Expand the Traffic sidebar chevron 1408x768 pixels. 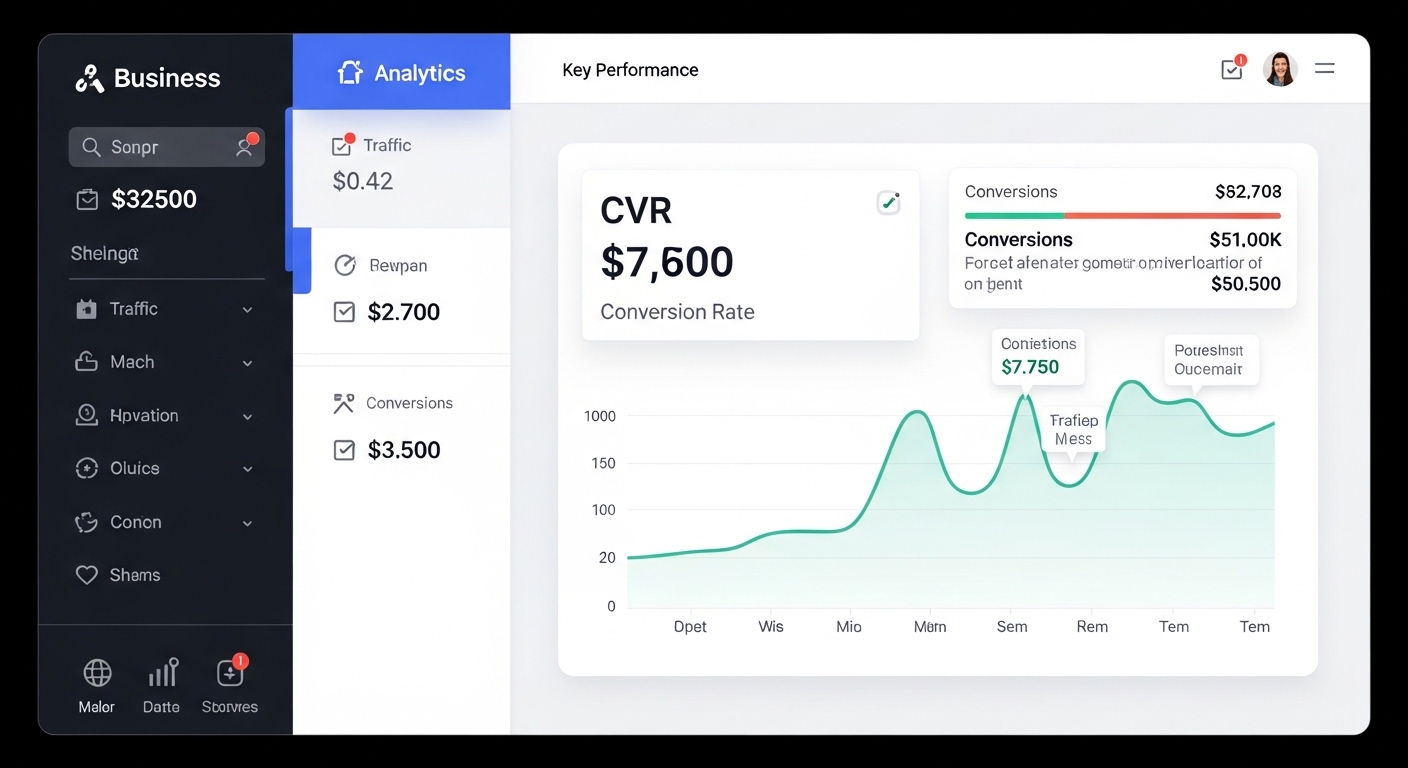247,310
